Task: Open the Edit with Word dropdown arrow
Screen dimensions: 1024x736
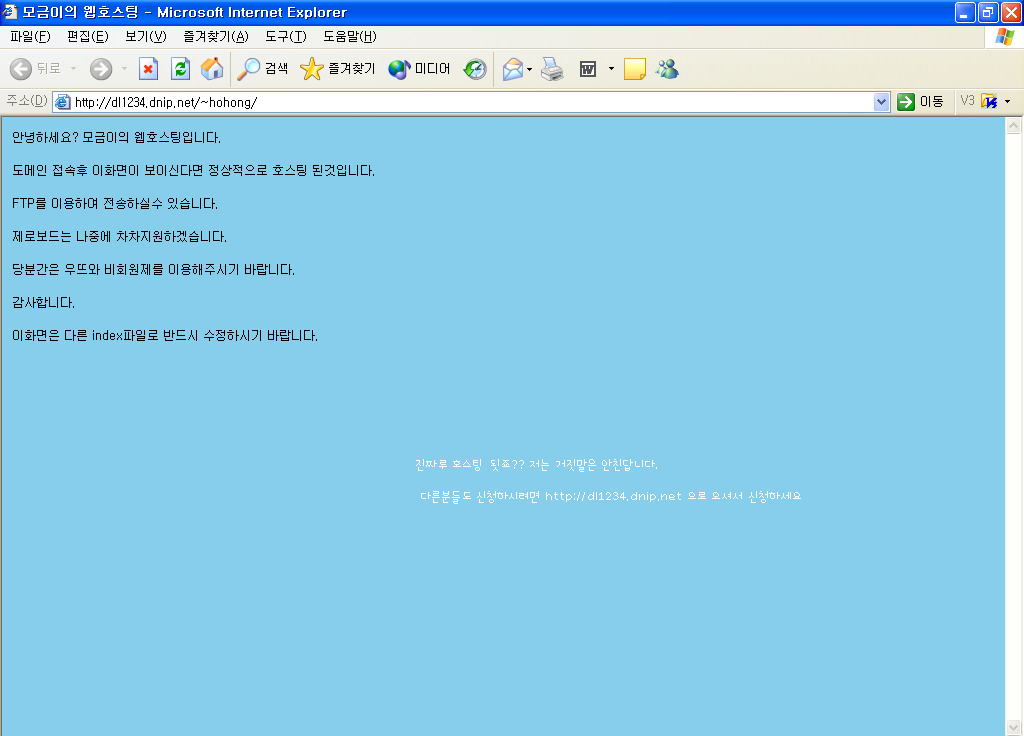Action: [611, 69]
